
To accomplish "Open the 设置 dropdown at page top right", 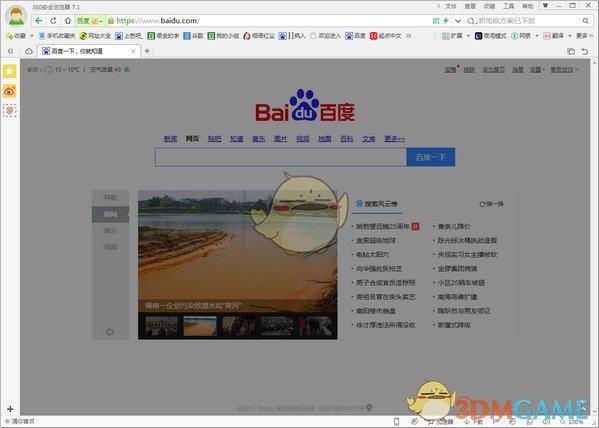I will pyautogui.click(x=537, y=70).
